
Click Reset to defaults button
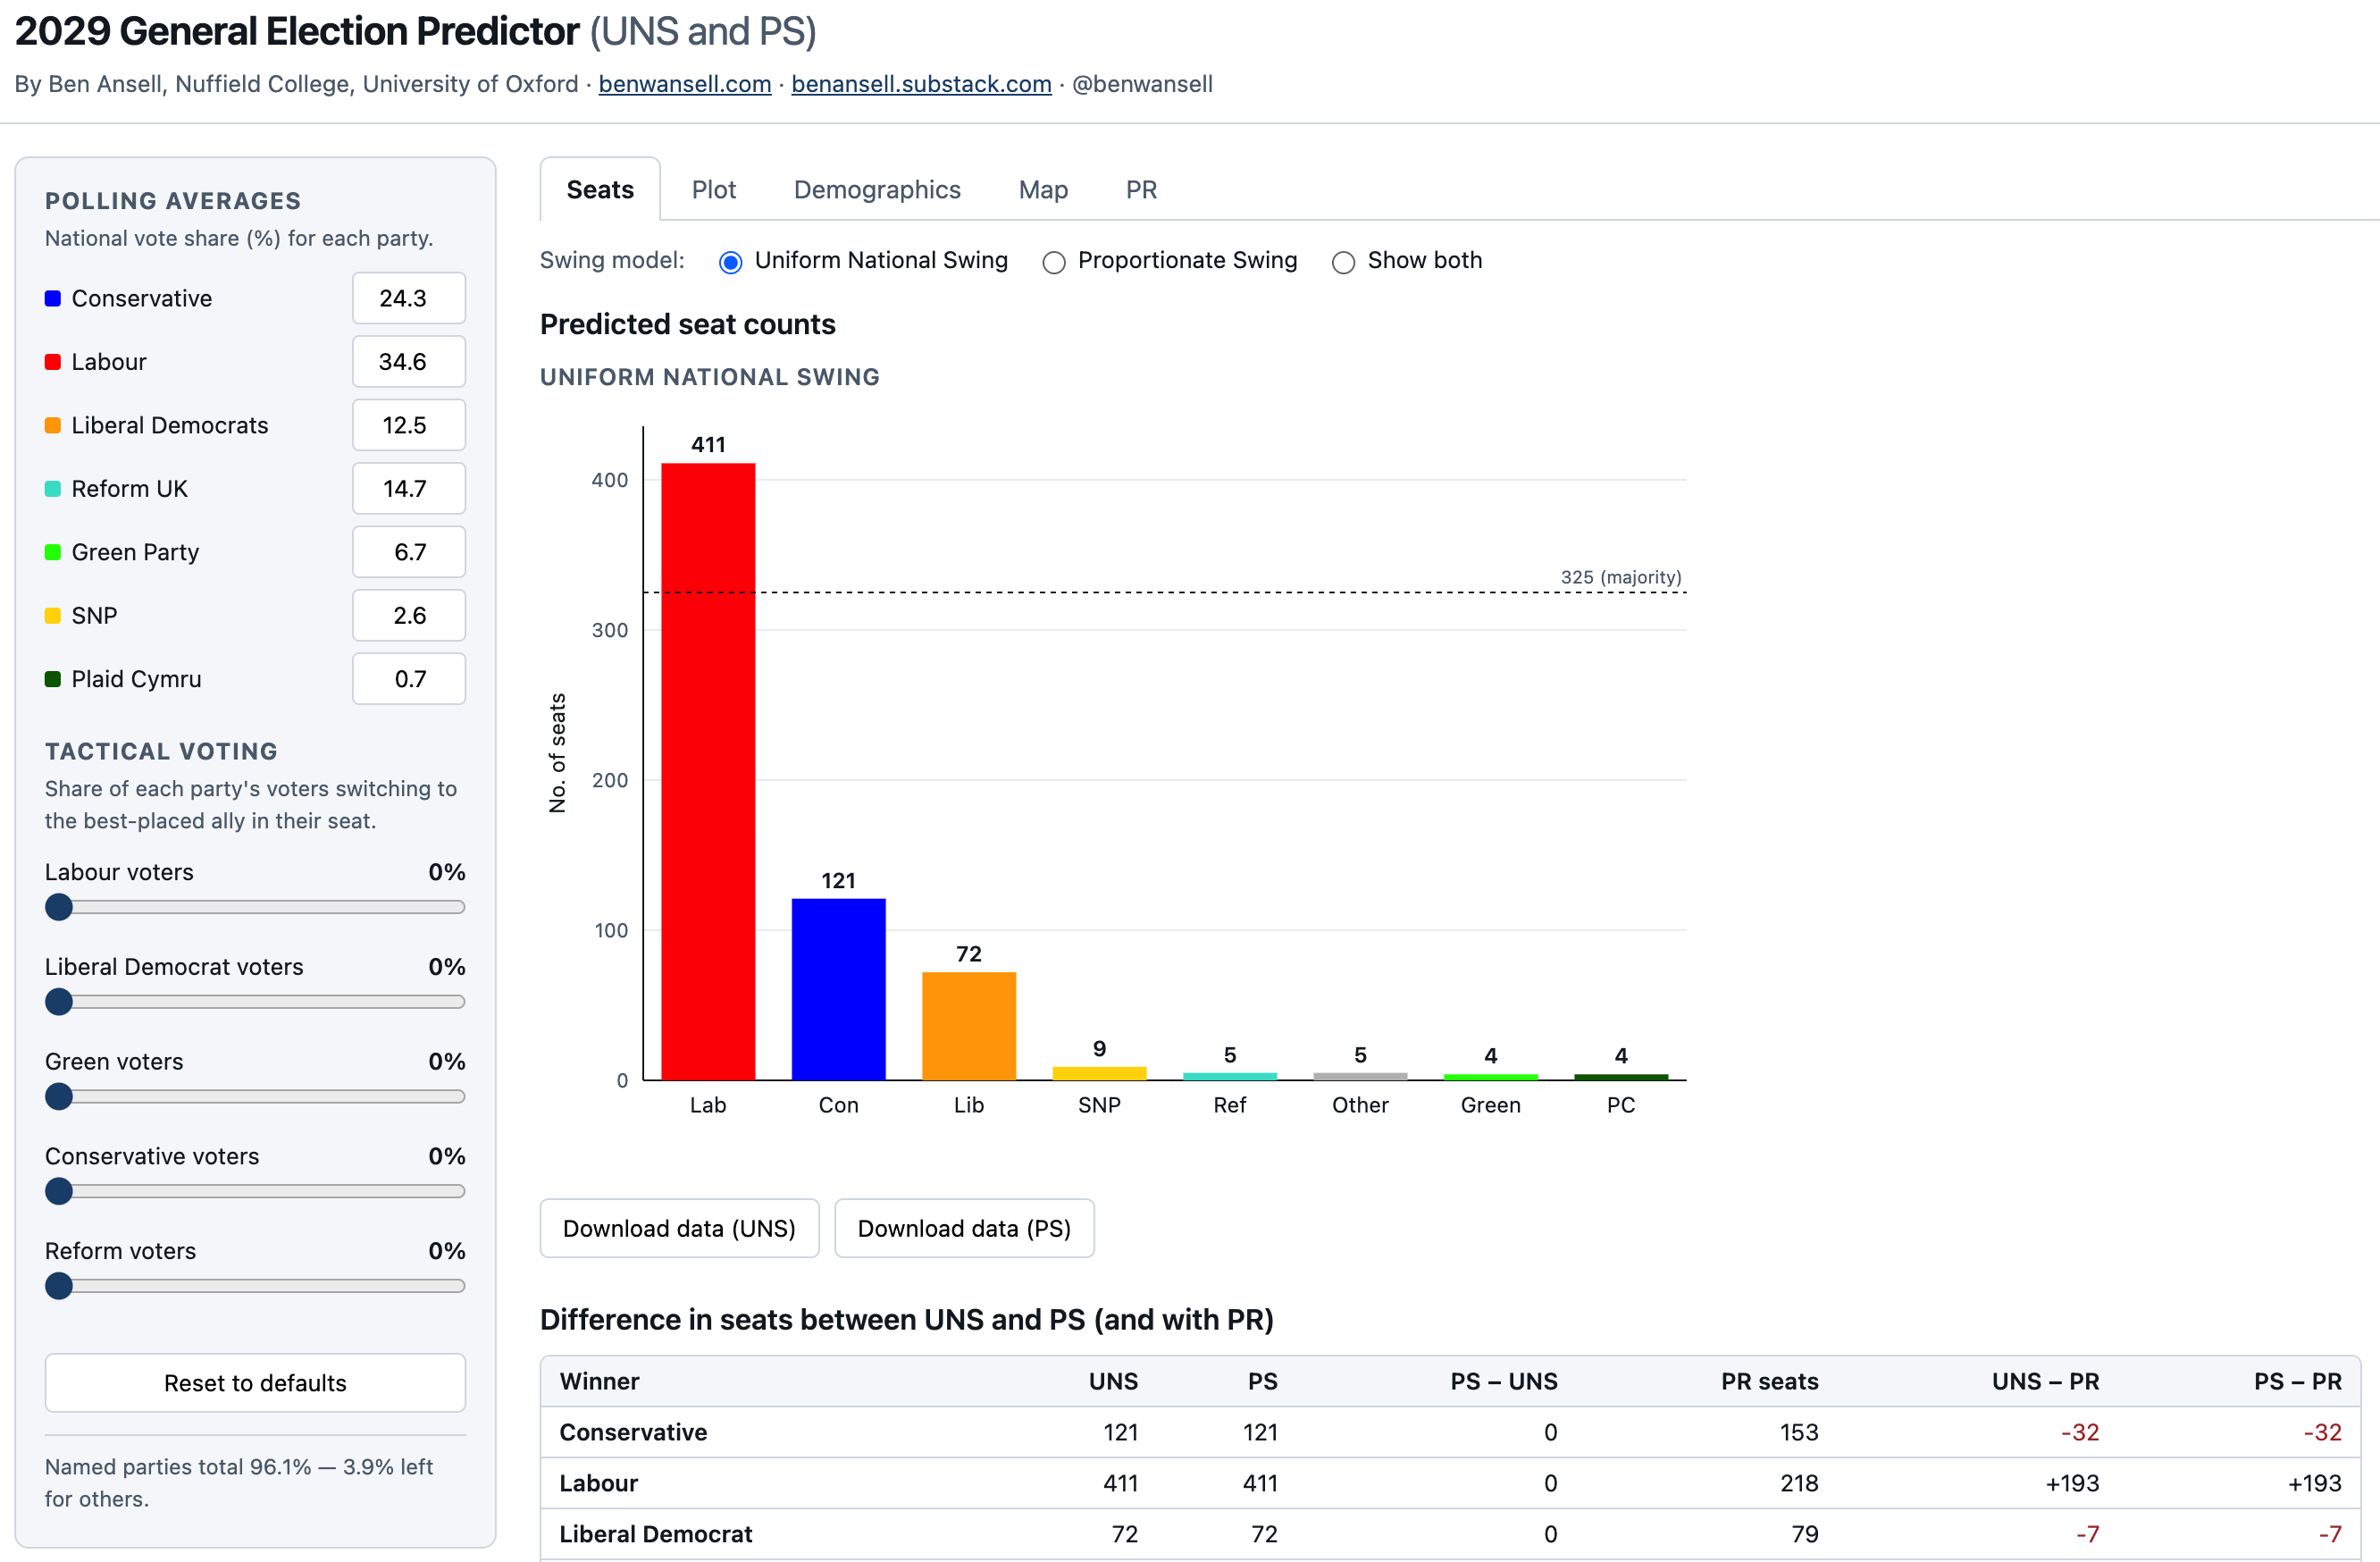255,1383
